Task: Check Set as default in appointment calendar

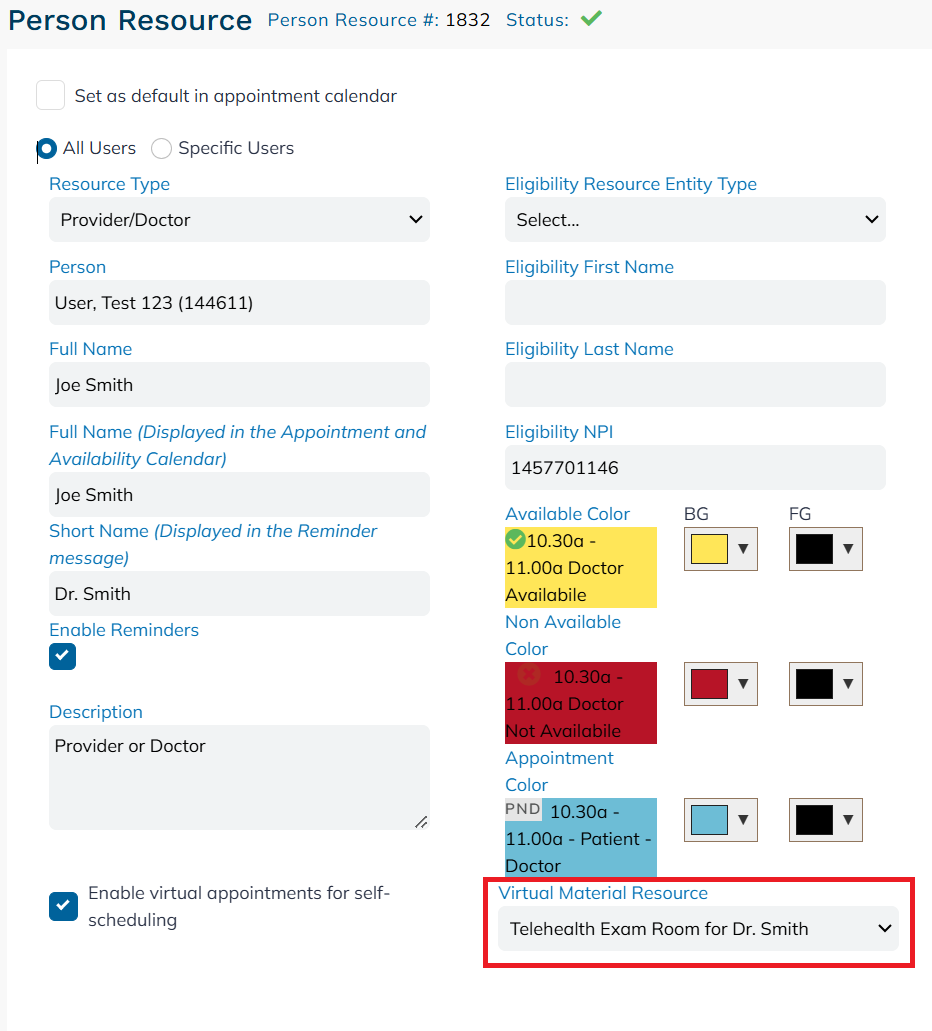Action: (x=51, y=95)
